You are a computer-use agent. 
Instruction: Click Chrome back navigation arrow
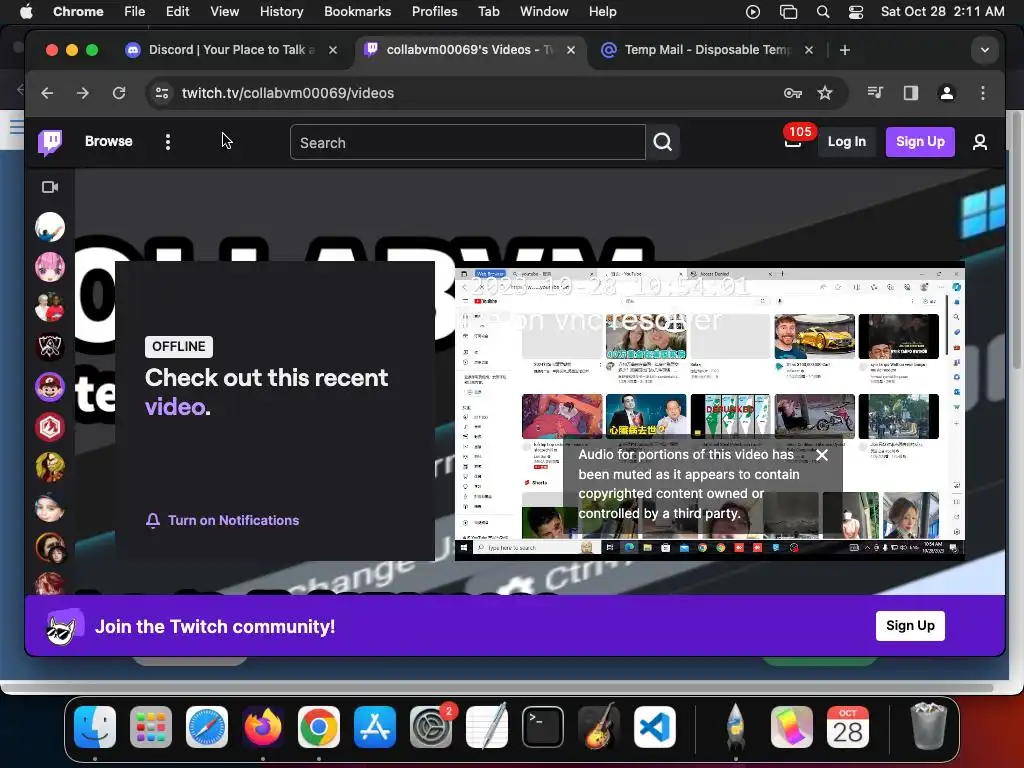click(x=47, y=93)
